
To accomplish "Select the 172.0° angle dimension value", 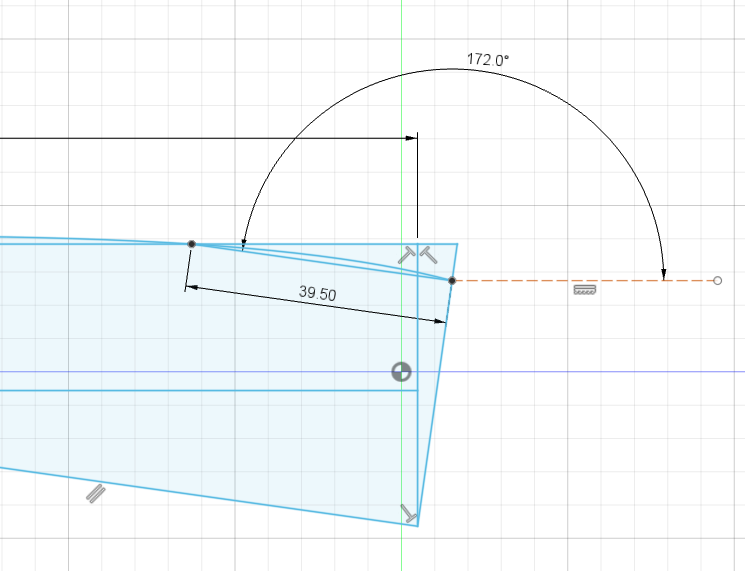I will pos(487,60).
